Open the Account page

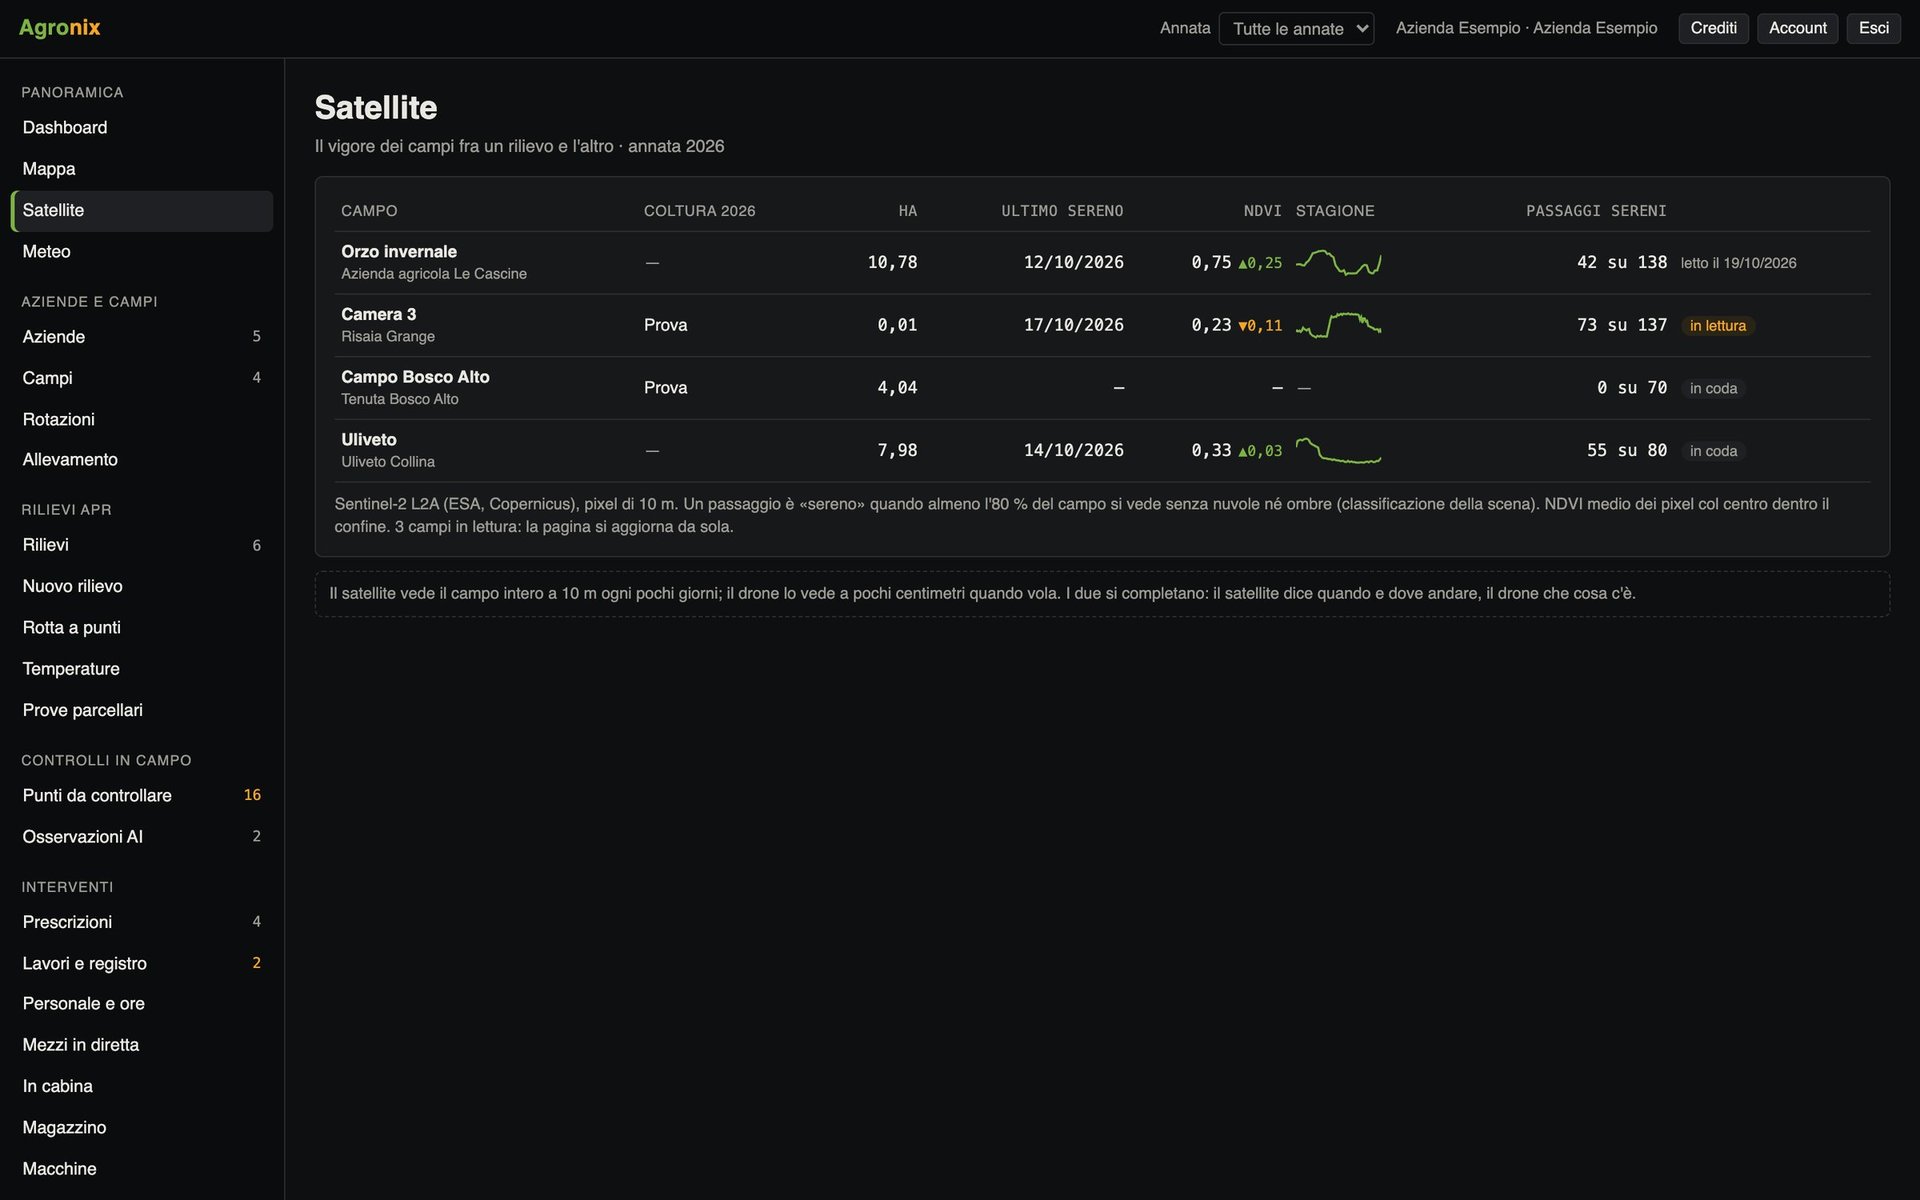click(x=1797, y=28)
